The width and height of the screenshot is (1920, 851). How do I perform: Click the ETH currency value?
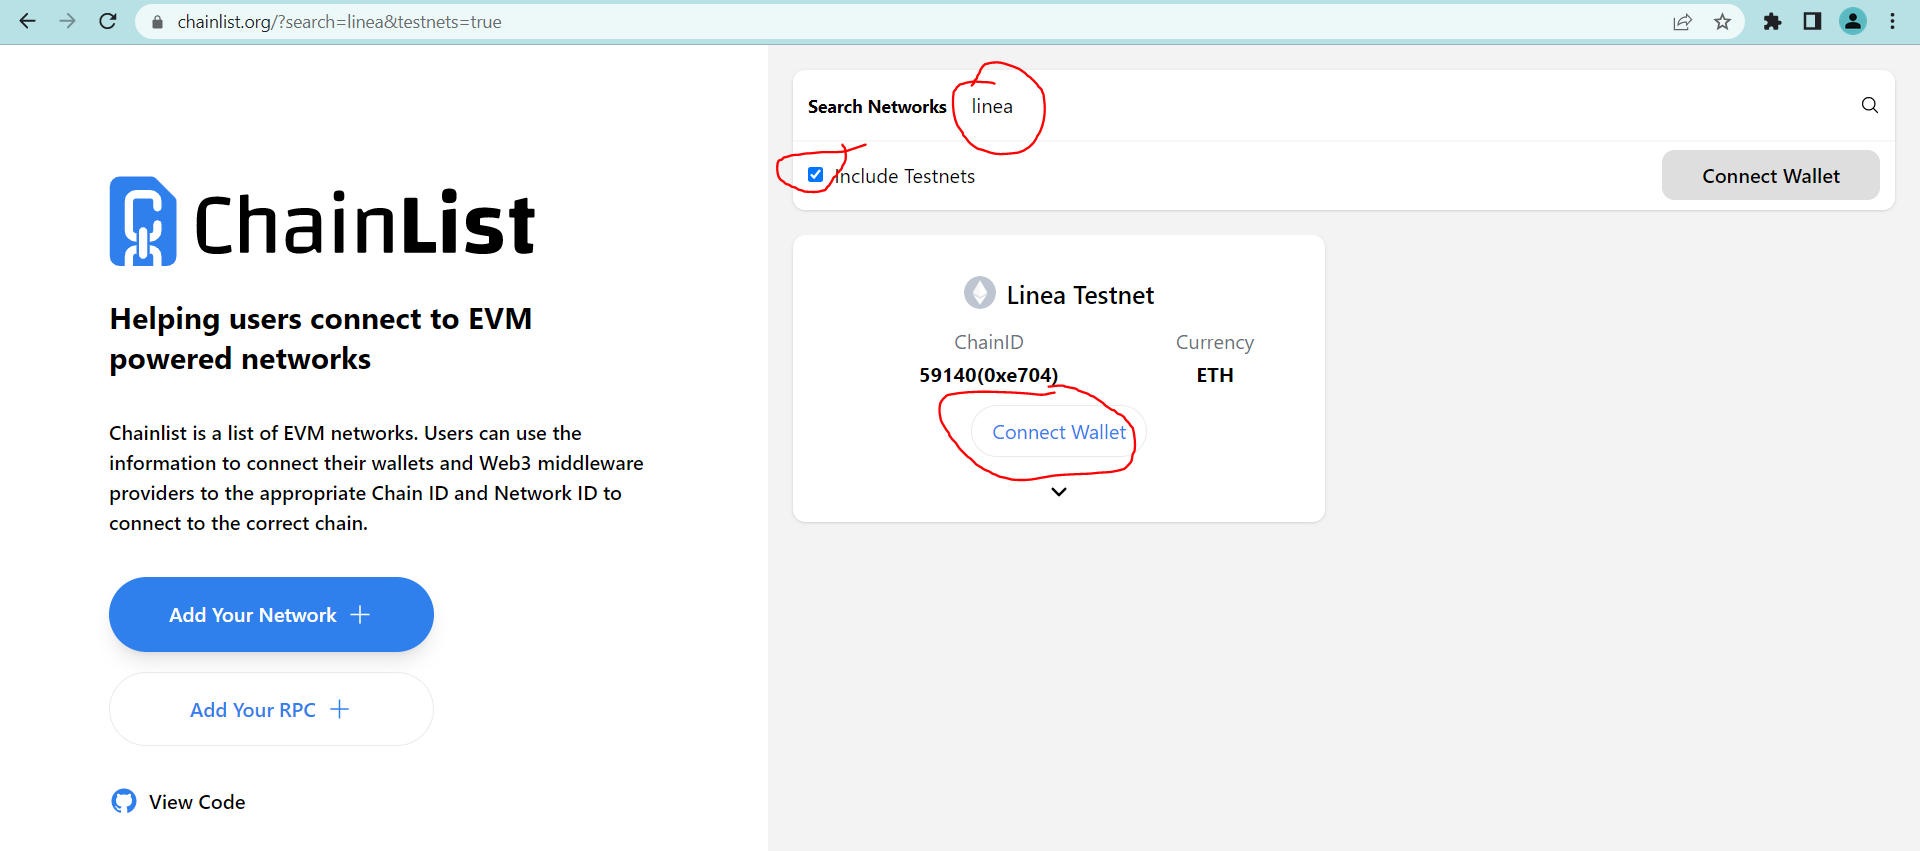point(1215,375)
